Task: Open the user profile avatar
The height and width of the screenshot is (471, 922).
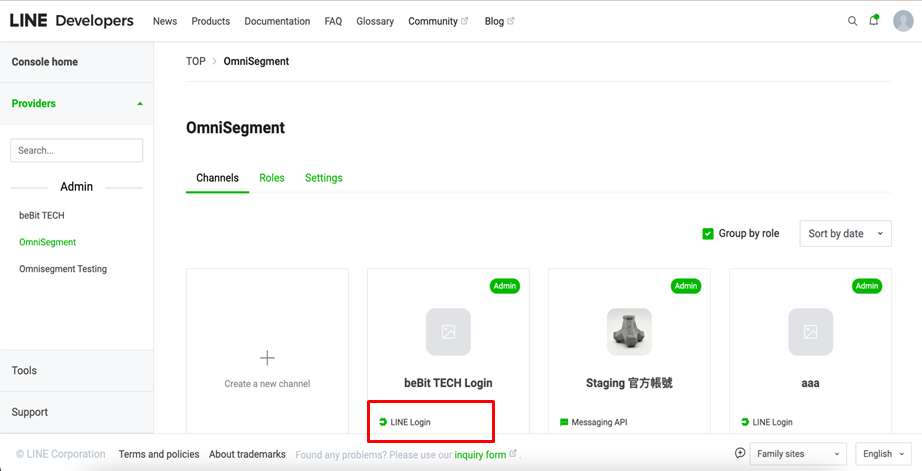Action: [x=903, y=21]
